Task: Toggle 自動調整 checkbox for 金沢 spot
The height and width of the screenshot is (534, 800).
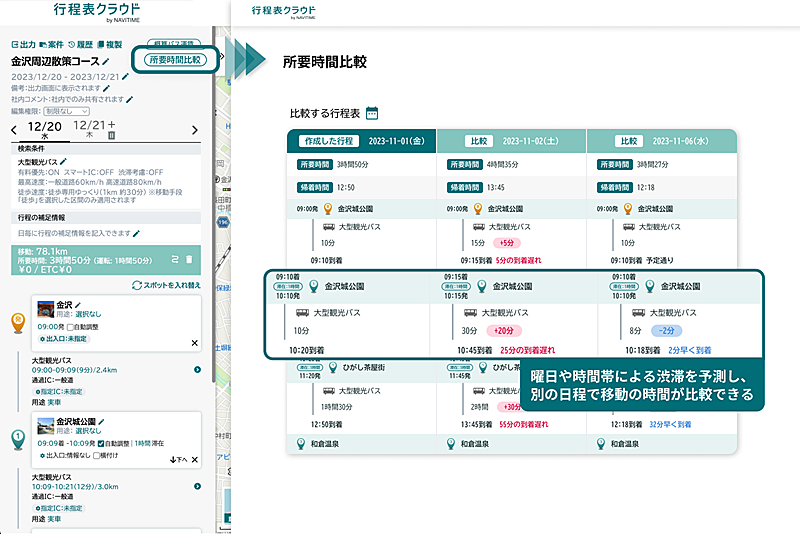Action: pyautogui.click(x=70, y=326)
